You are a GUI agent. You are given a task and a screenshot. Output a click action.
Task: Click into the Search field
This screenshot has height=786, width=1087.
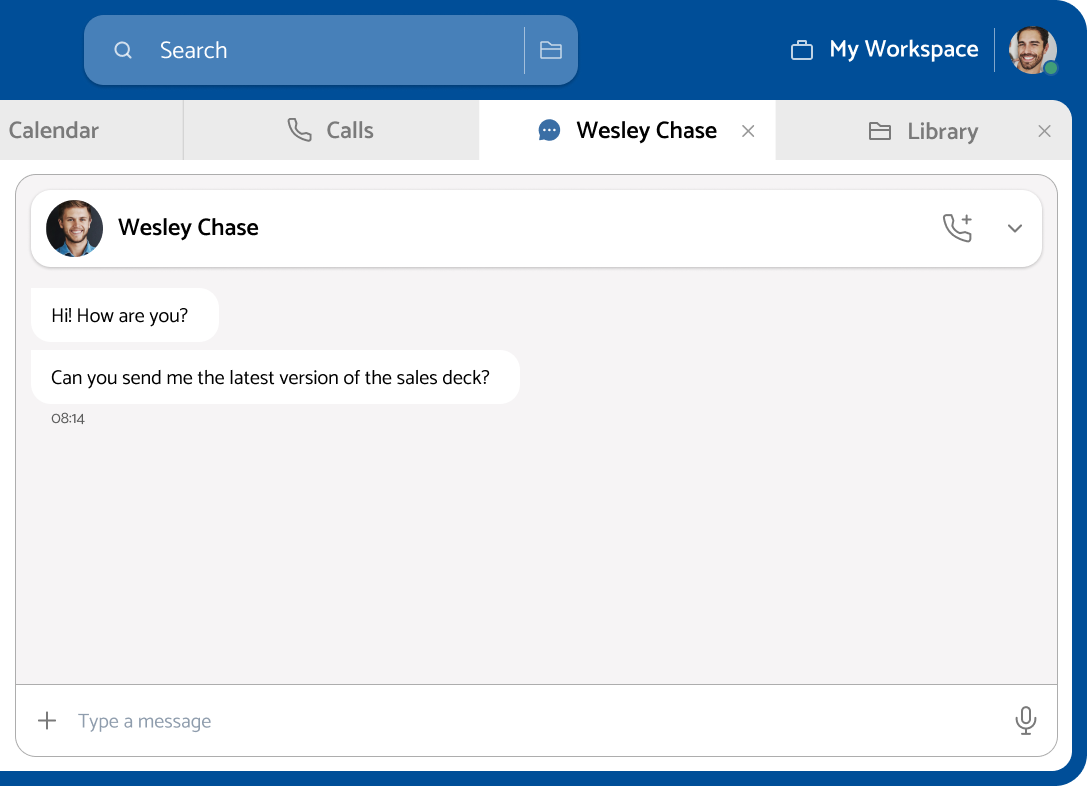pyautogui.click(x=330, y=51)
